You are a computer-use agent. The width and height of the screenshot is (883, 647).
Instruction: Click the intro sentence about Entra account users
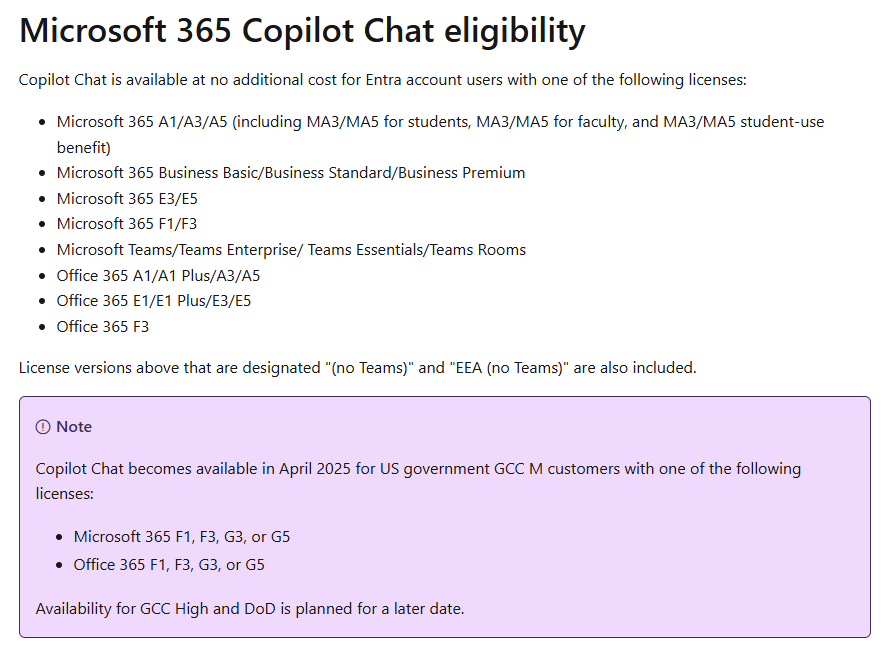pyautogui.click(x=382, y=81)
